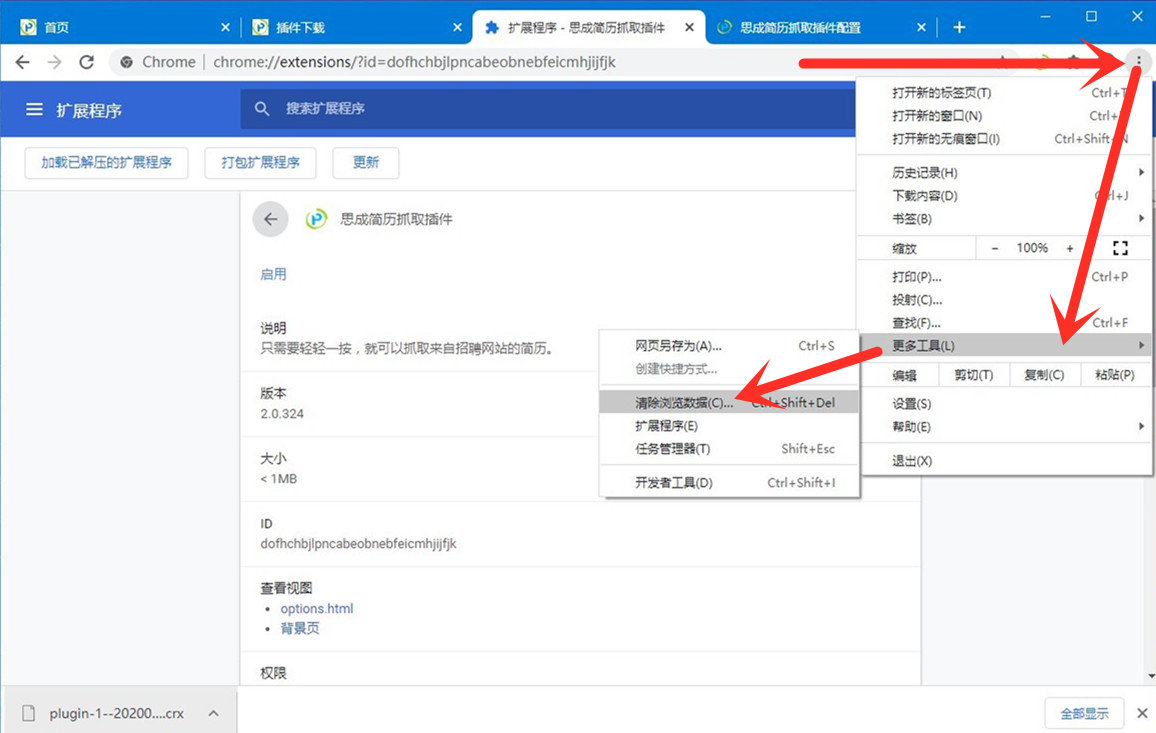Open the options.html link
The width and height of the screenshot is (1156, 733).
(316, 608)
